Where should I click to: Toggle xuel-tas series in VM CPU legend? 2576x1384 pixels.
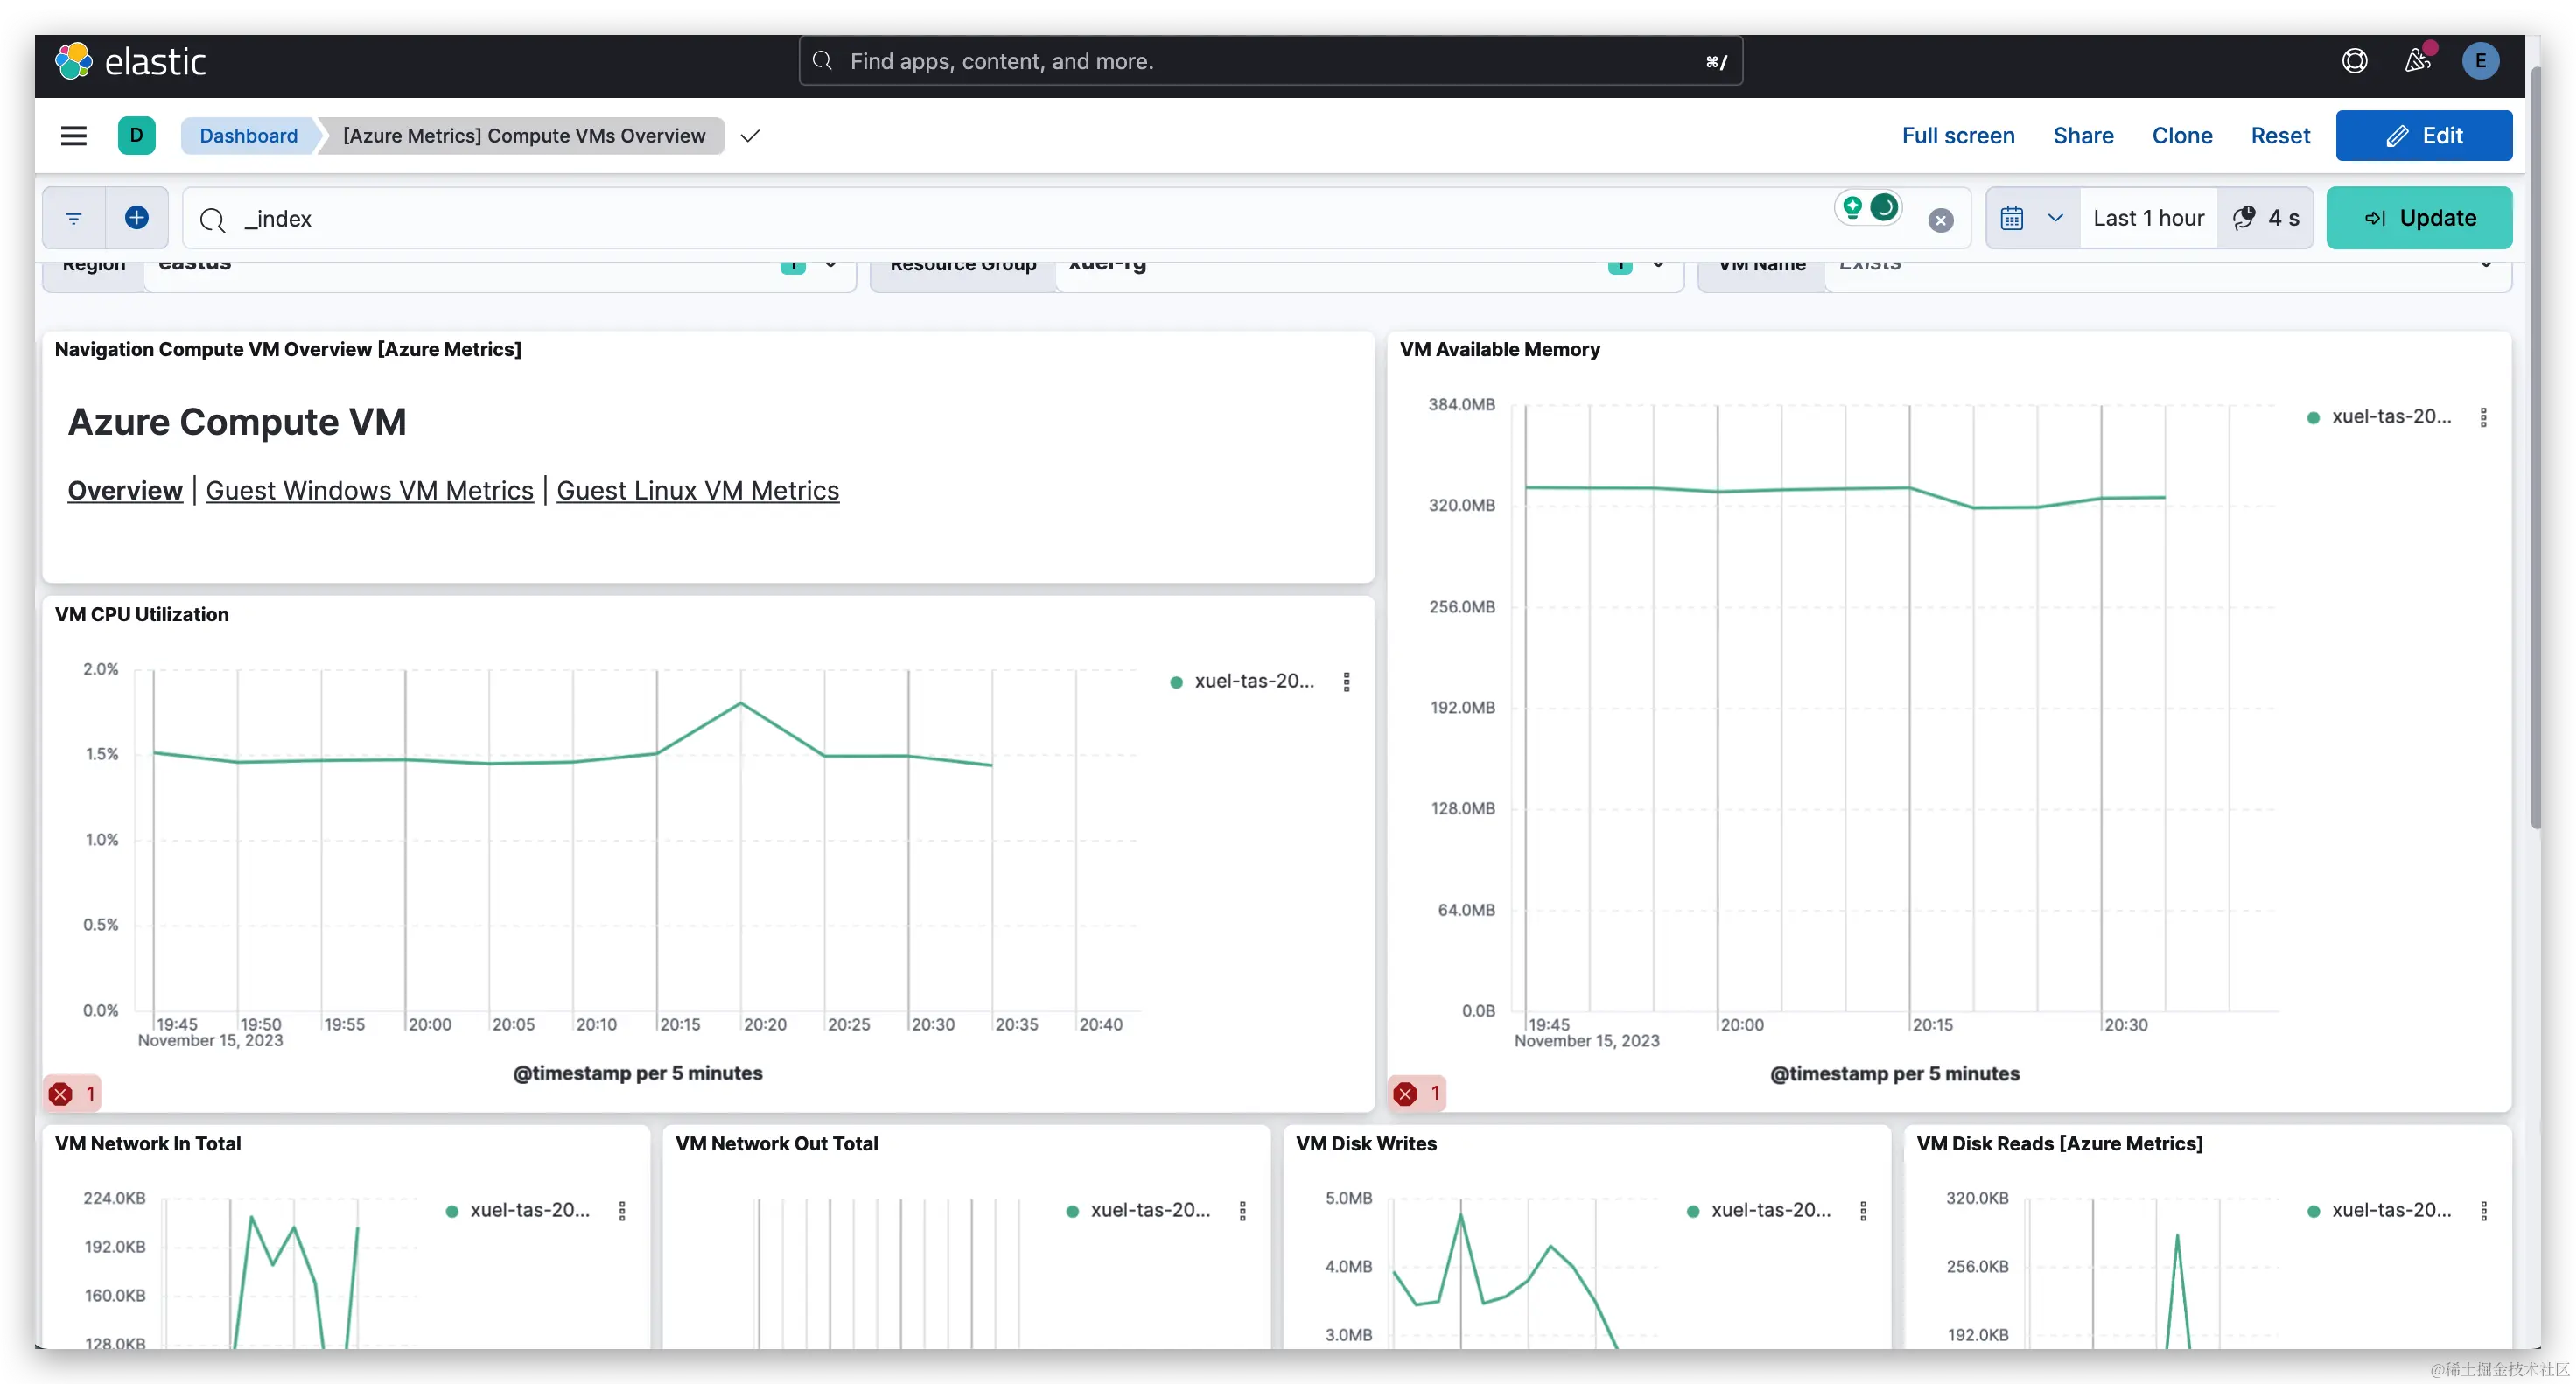[x=1242, y=681]
